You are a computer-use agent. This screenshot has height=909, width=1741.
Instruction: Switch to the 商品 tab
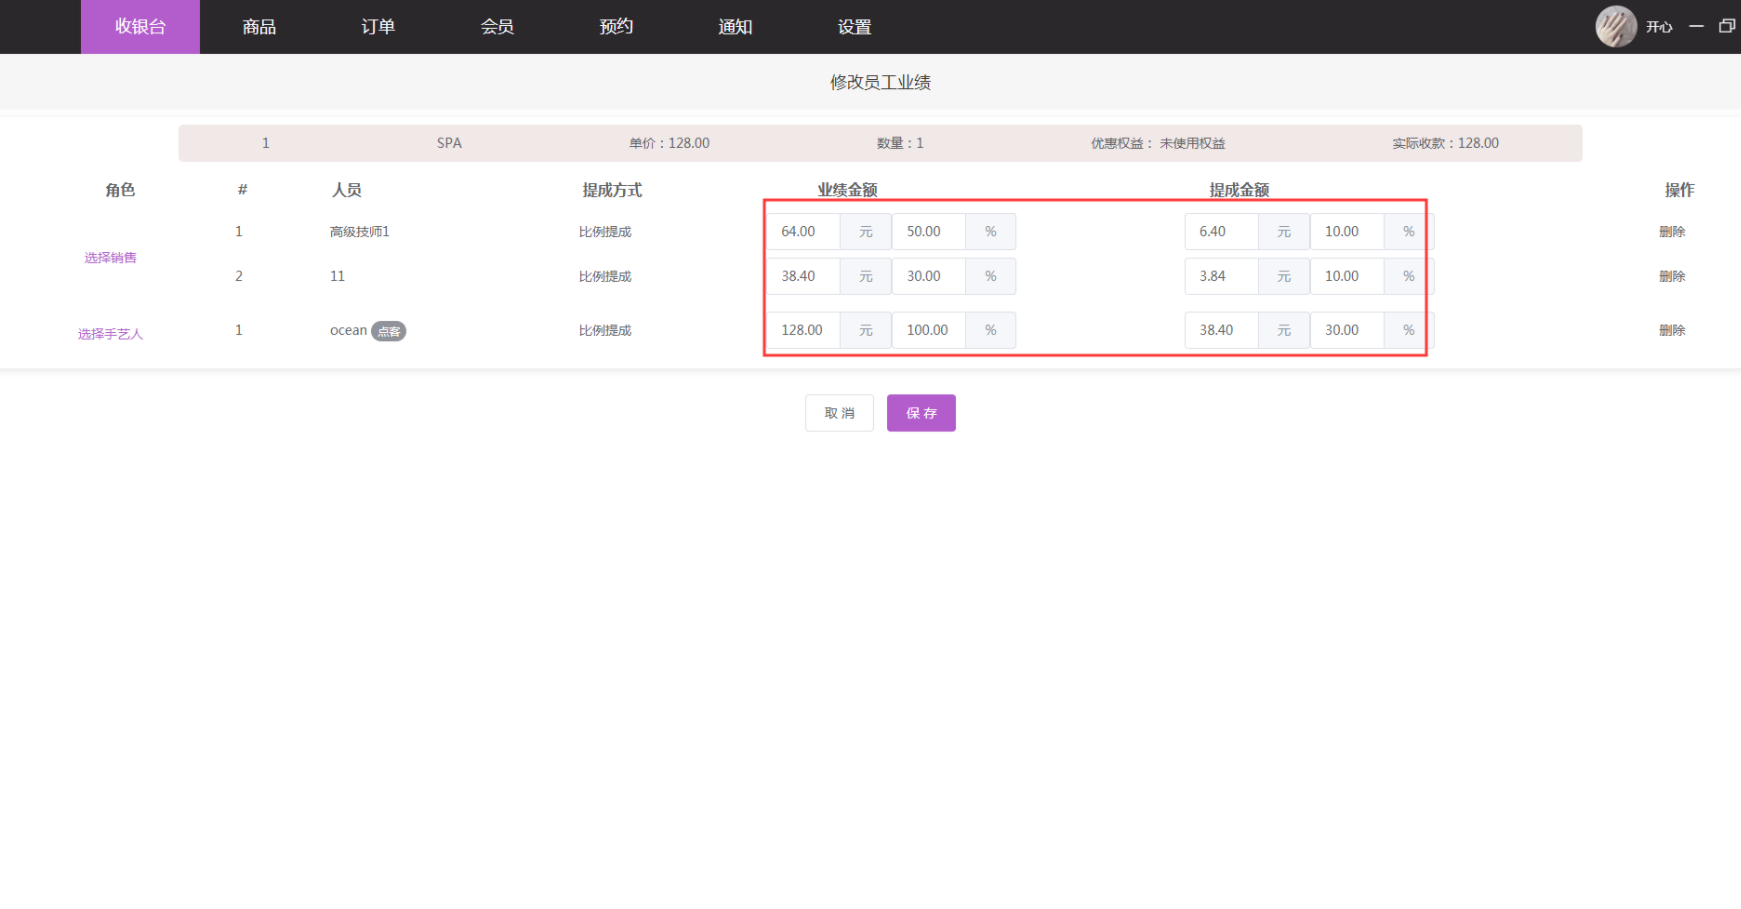tap(259, 27)
